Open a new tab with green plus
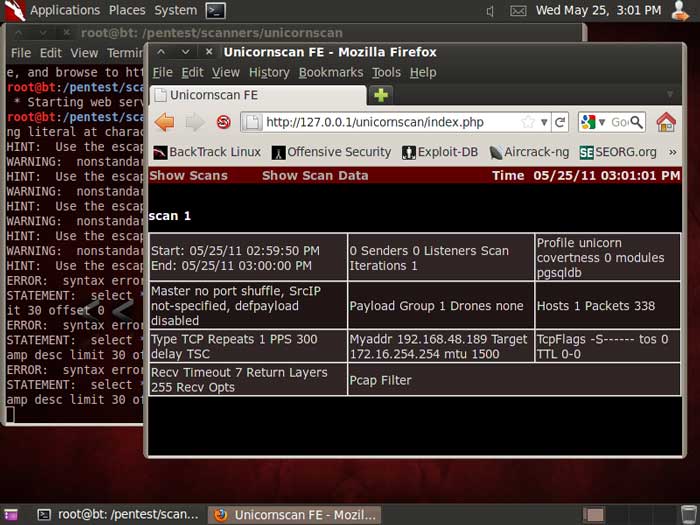700x525 pixels. [x=381, y=95]
